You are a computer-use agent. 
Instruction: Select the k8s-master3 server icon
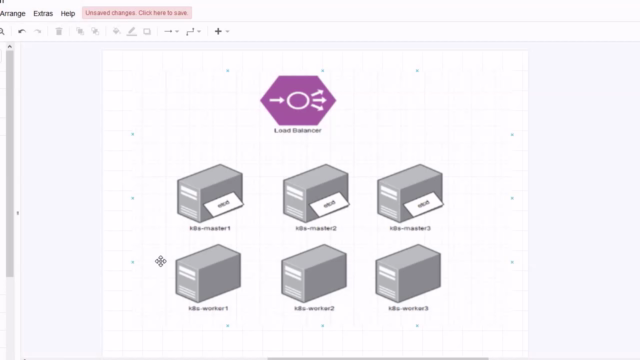pyautogui.click(x=410, y=193)
